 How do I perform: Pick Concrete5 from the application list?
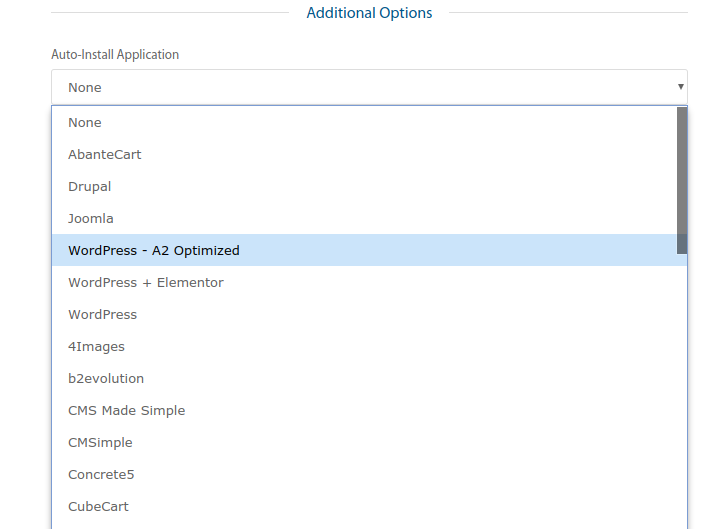pos(101,474)
